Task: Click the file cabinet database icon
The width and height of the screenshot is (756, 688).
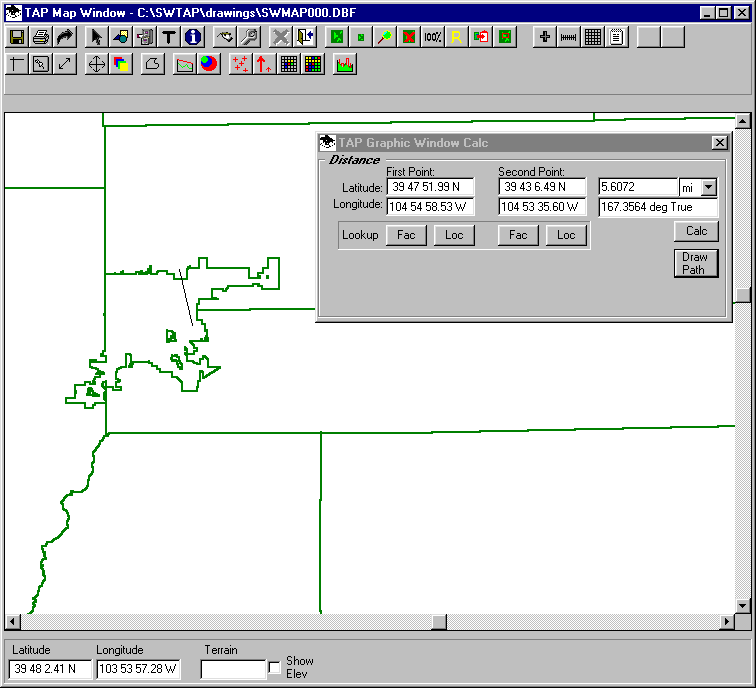Action: coord(145,37)
